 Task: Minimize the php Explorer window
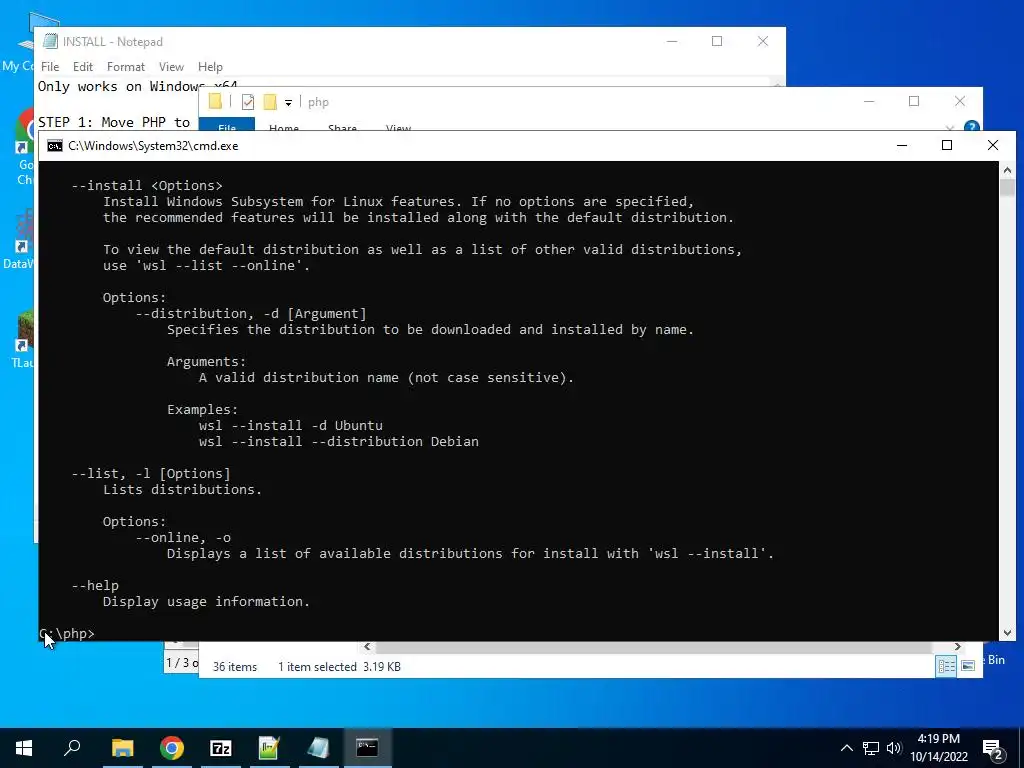[869, 101]
